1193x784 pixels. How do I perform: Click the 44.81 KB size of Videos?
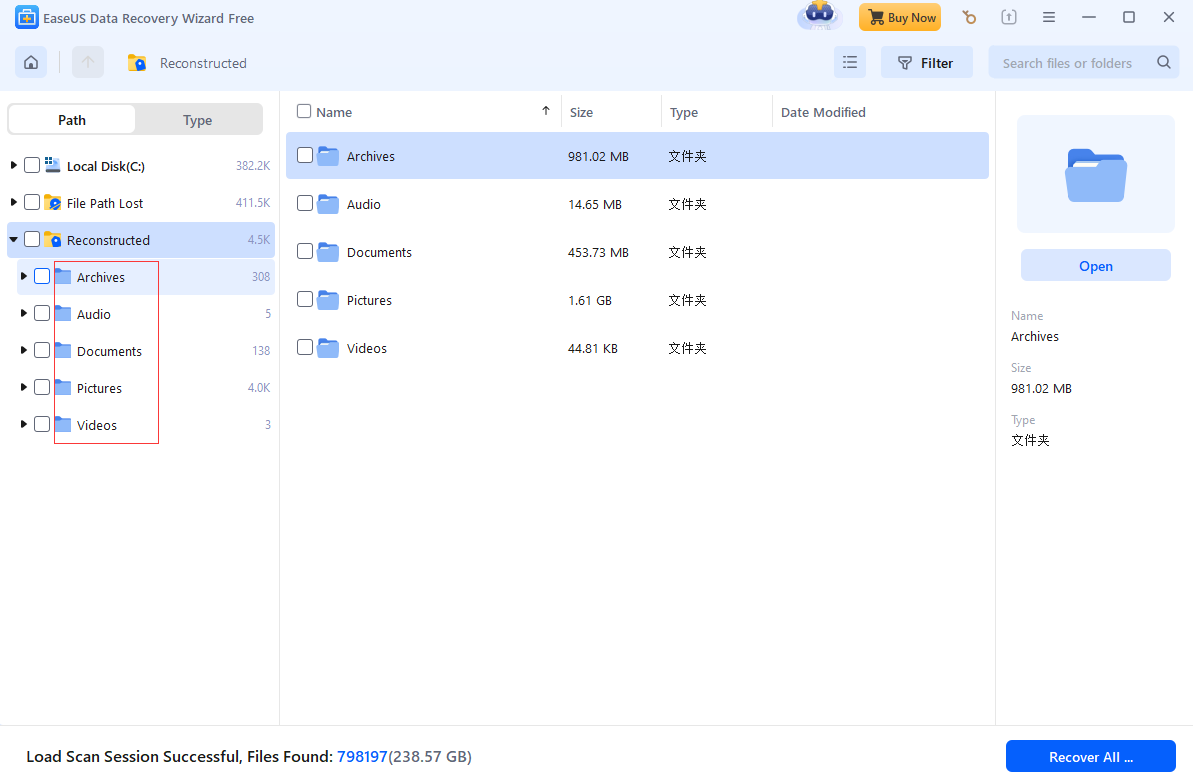(593, 349)
